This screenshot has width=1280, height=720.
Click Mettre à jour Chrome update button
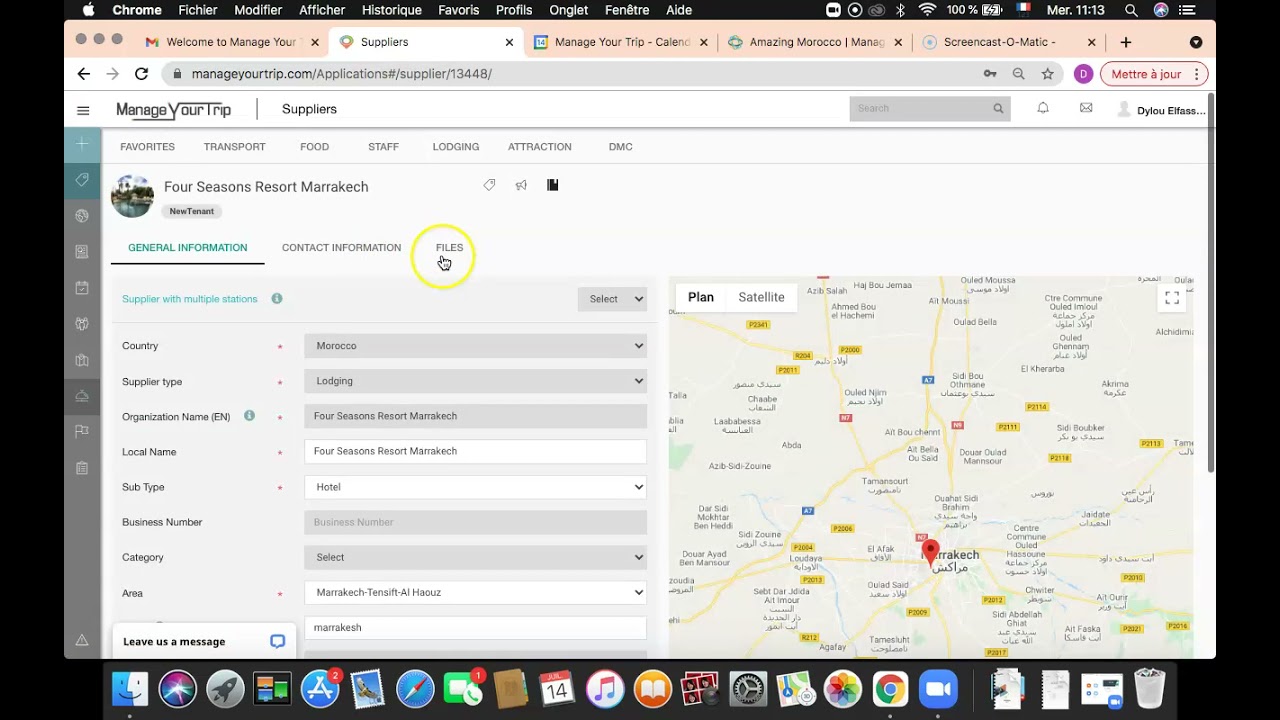[1154, 74]
